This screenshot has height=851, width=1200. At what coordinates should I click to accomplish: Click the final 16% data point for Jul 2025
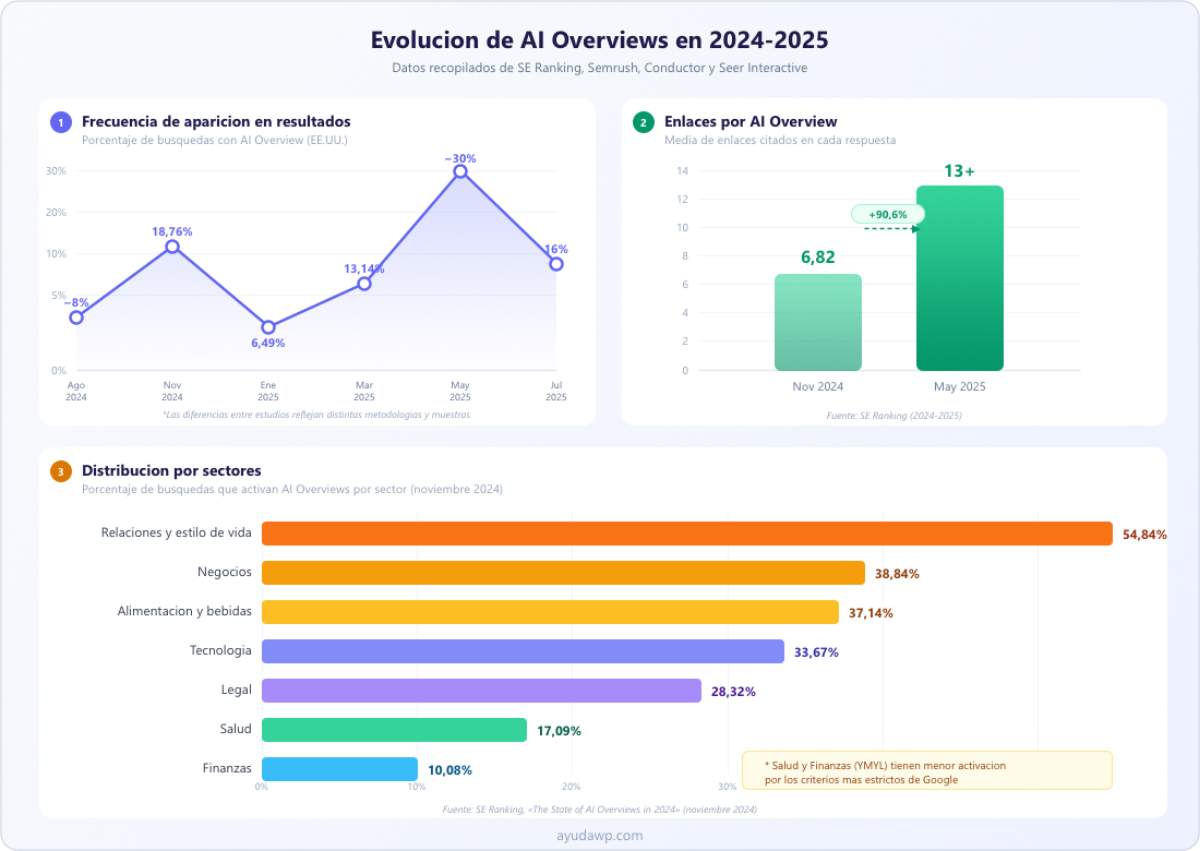(556, 263)
